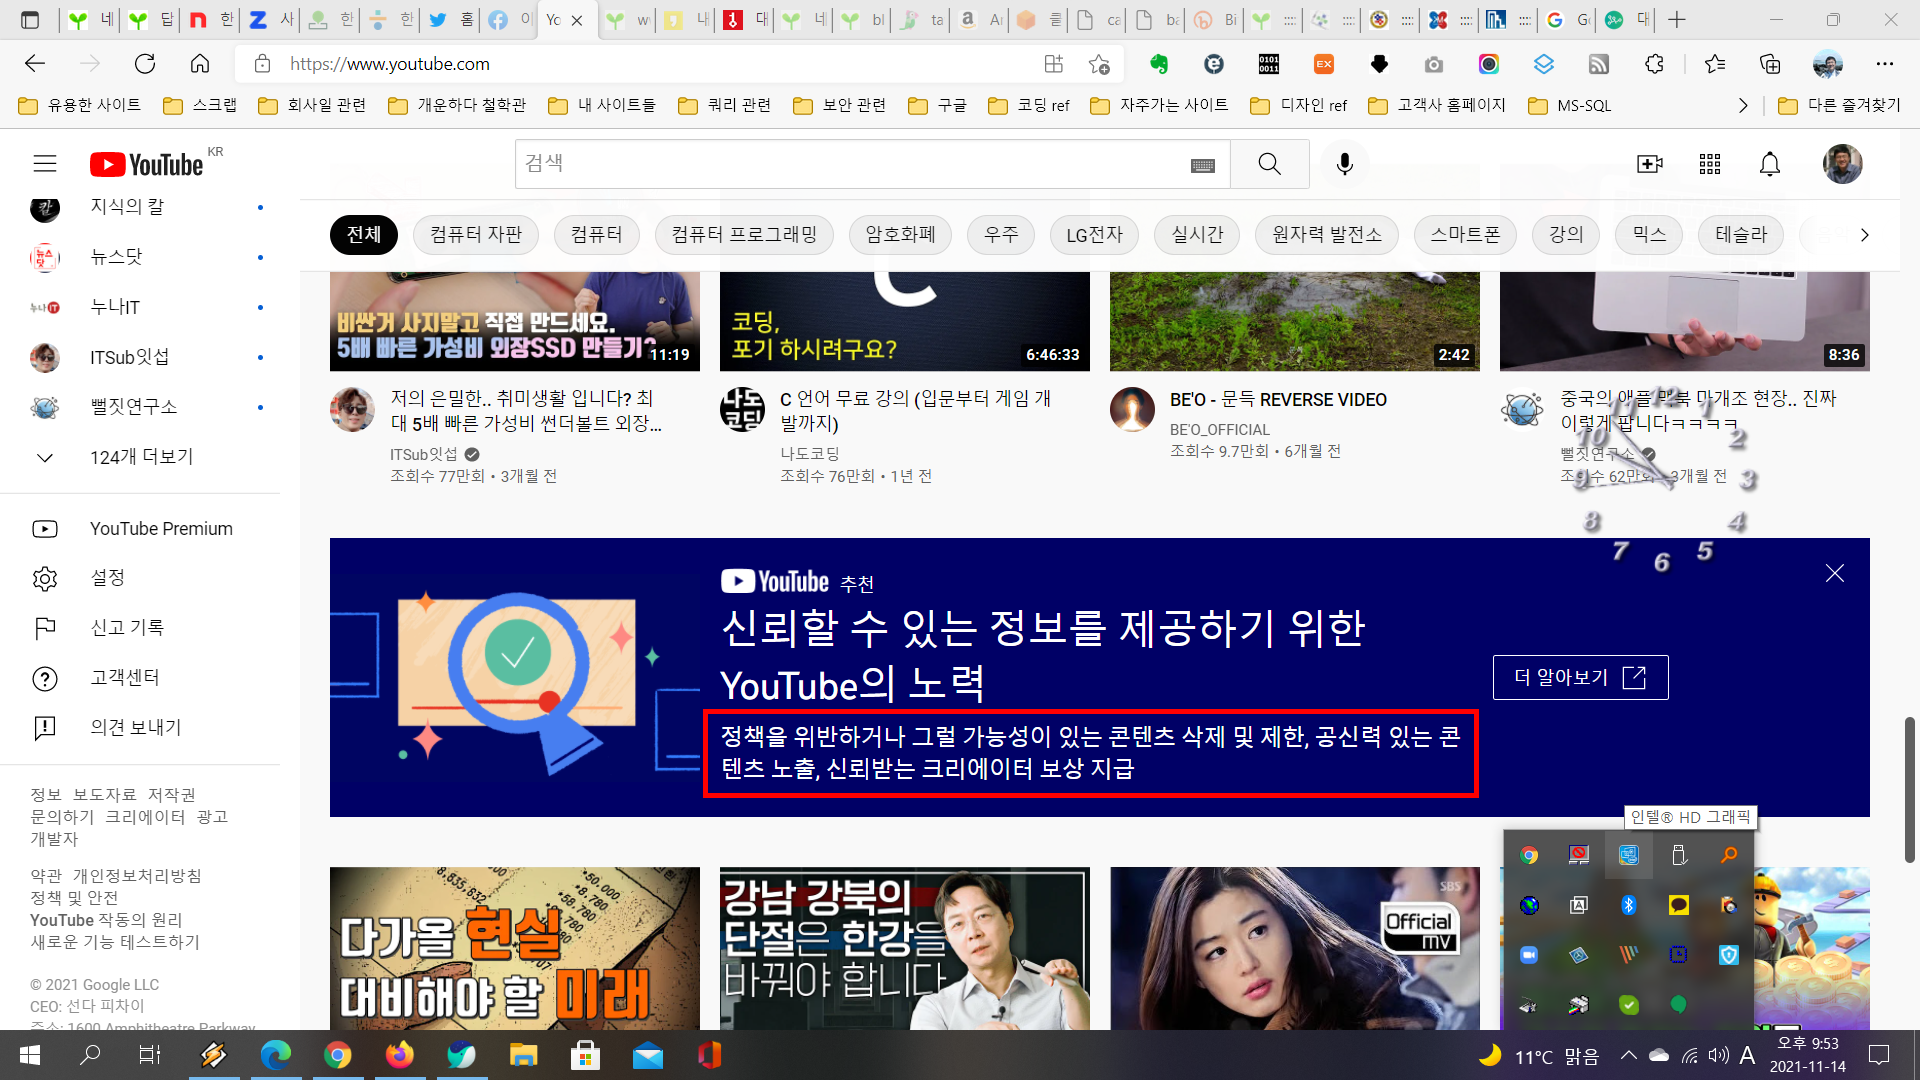Image resolution: width=1920 pixels, height=1080 pixels.
Task: Select the 테슬라 filter chip
Action: point(1741,234)
